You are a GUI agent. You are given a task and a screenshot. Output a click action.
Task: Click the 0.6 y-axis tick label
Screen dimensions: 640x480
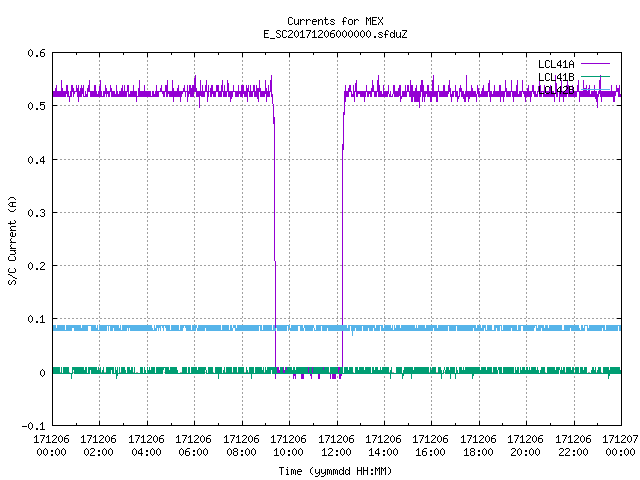point(37,53)
